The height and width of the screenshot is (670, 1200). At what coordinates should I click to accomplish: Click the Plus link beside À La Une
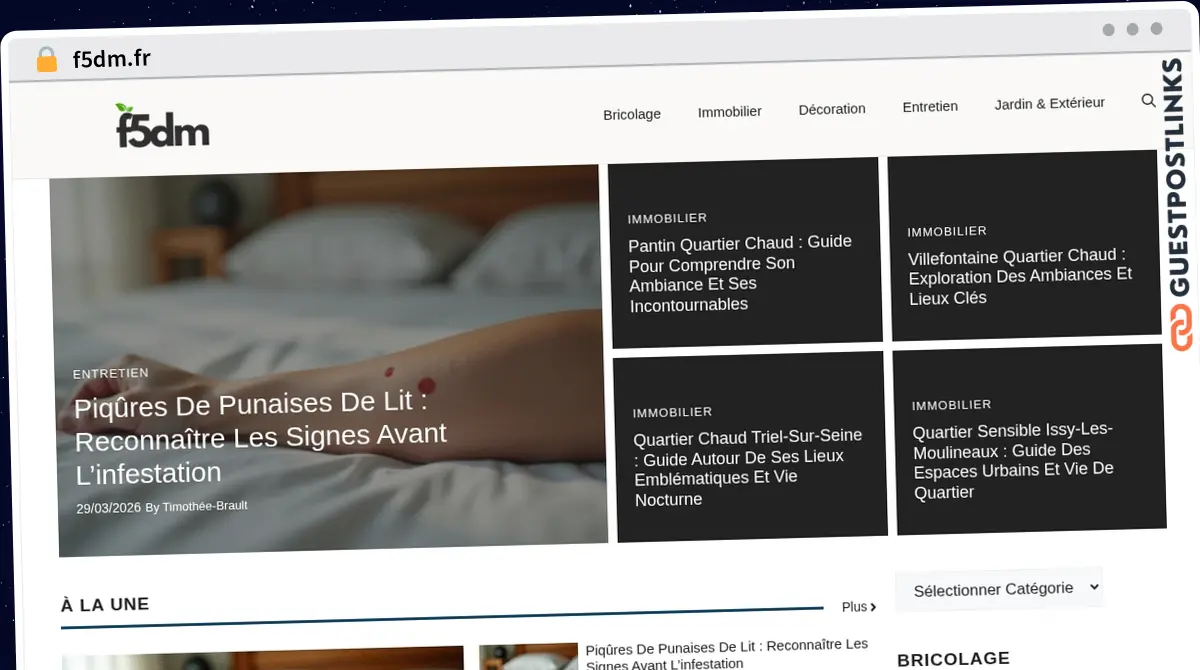tap(859, 607)
